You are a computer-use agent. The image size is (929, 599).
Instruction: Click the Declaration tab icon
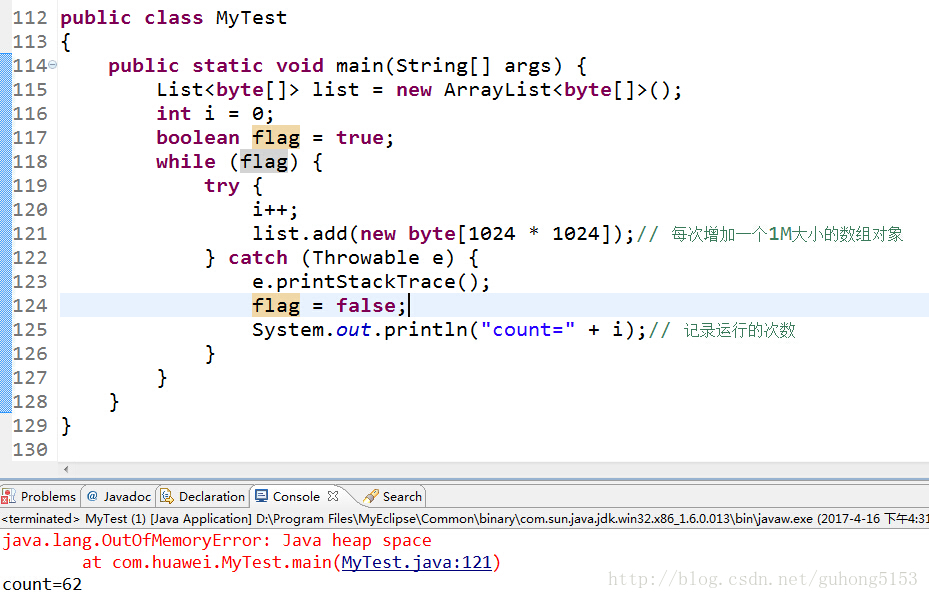167,496
